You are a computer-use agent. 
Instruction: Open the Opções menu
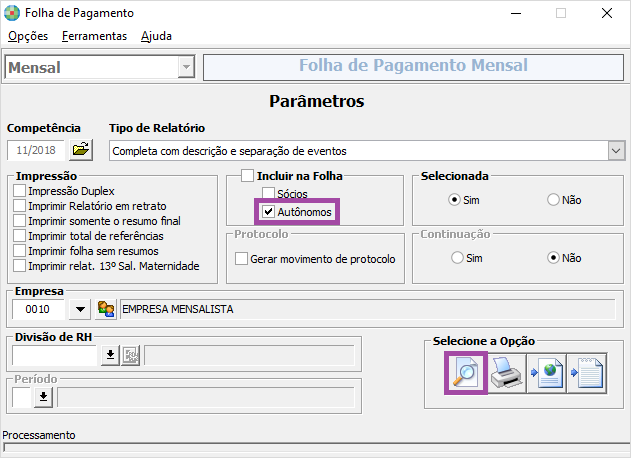[x=28, y=36]
